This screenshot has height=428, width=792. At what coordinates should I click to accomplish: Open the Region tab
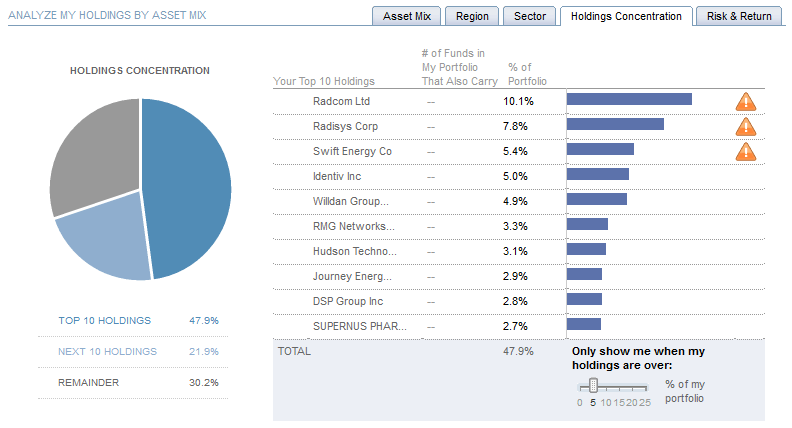pyautogui.click(x=472, y=16)
